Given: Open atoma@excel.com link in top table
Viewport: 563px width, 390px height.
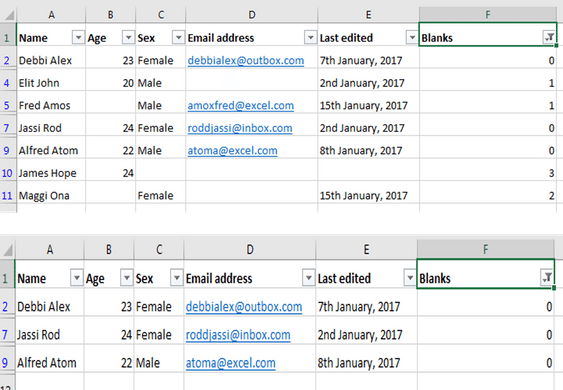Looking at the screenshot, I should [x=232, y=150].
